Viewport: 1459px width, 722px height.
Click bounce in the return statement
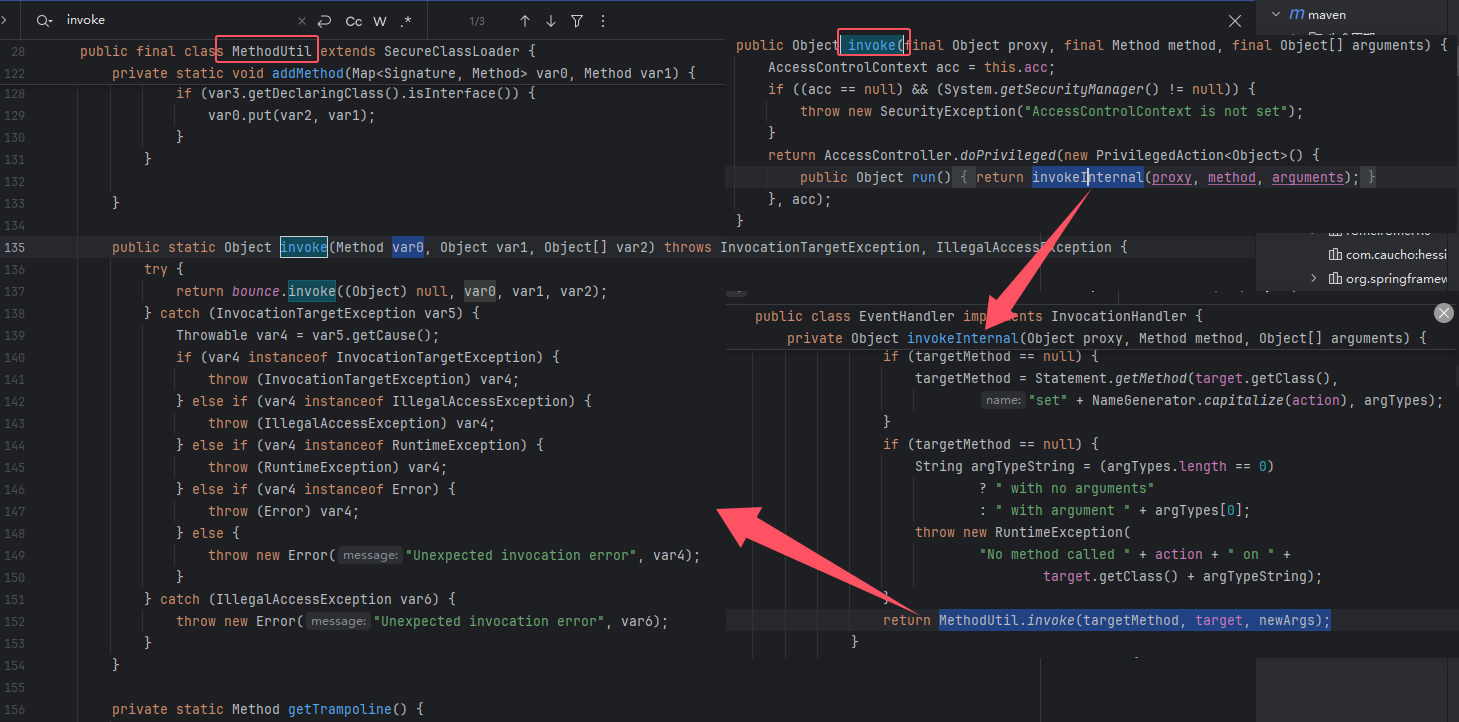256,291
